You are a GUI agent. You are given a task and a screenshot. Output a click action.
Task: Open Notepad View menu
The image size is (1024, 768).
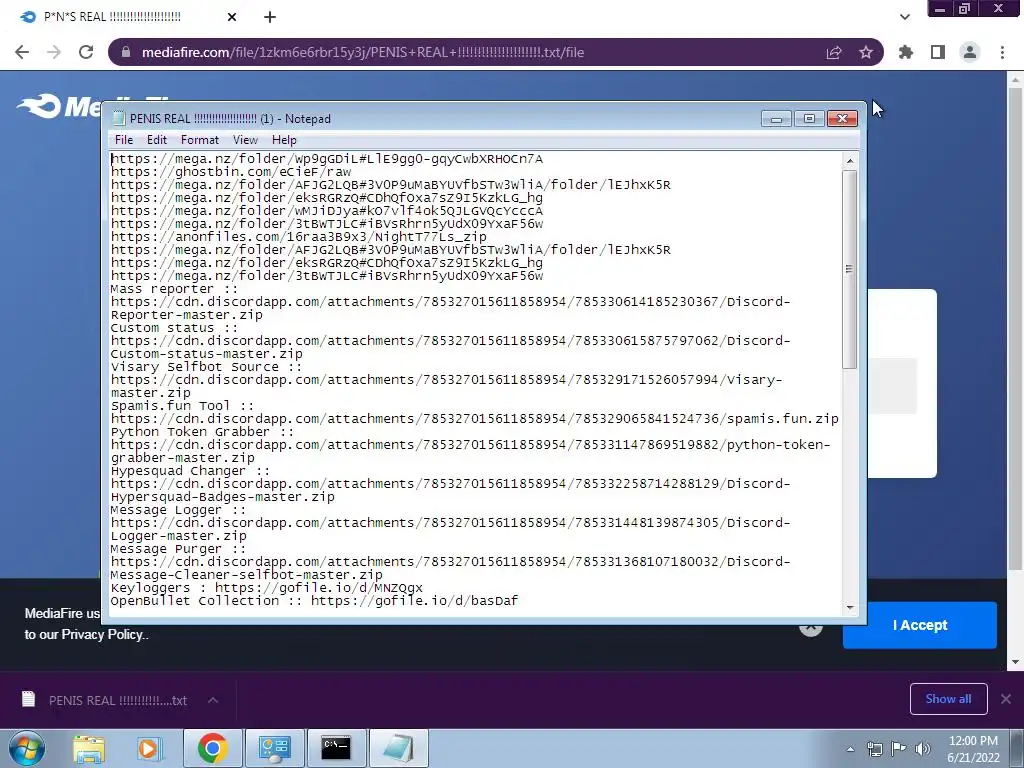[x=246, y=140]
